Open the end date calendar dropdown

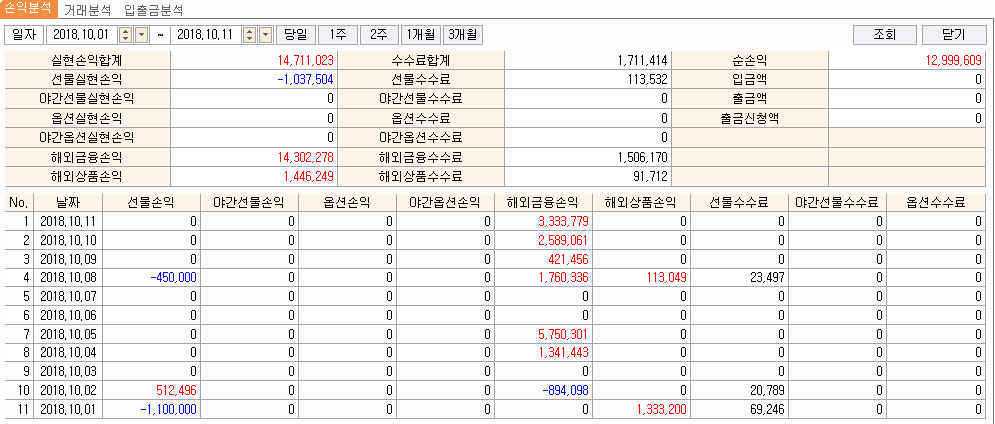265,35
